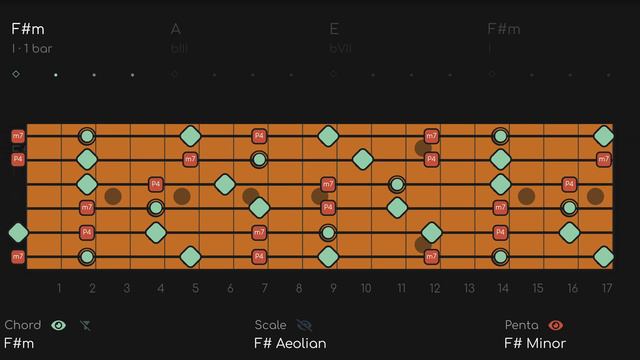
Task: Jump to first beat diamond of F#m bar
Action: 16,74
